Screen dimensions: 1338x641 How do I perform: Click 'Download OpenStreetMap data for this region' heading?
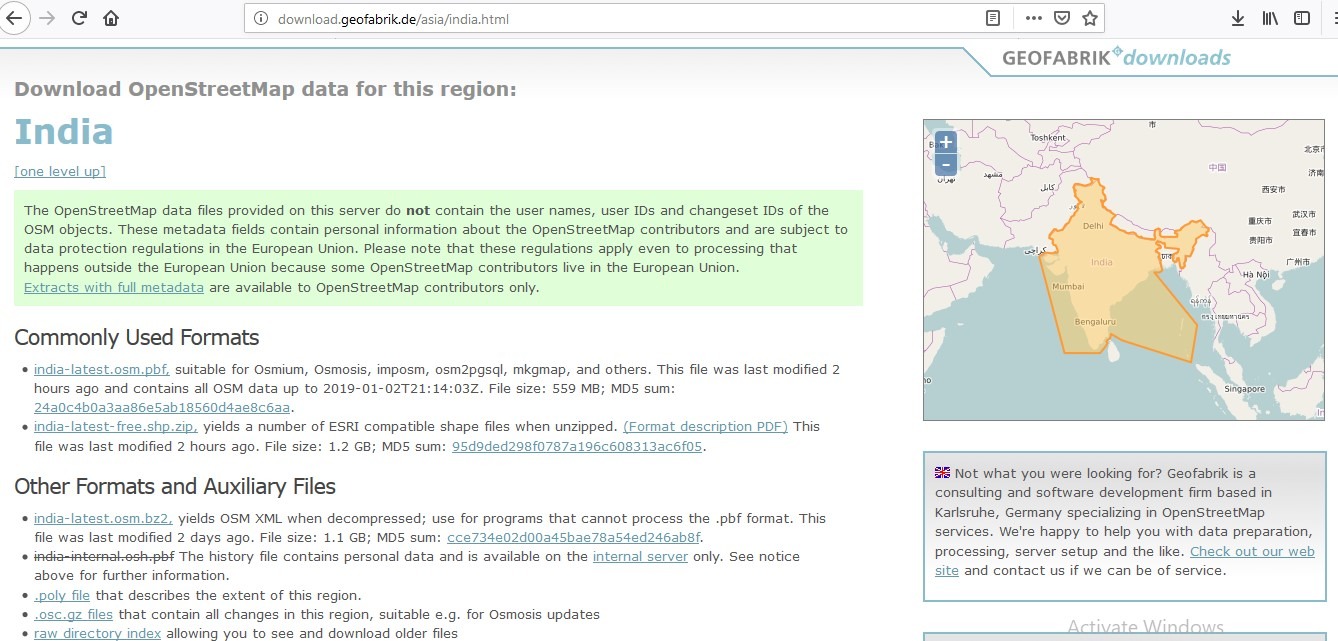[265, 89]
